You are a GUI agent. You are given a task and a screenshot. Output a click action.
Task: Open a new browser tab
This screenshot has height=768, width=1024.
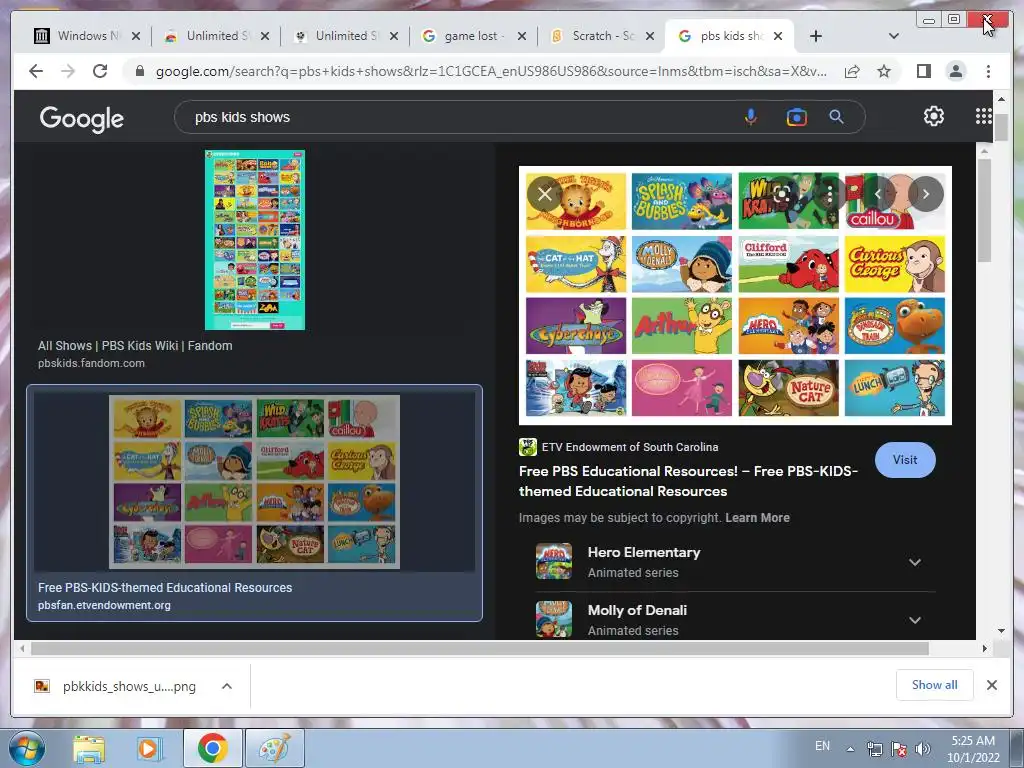816,36
